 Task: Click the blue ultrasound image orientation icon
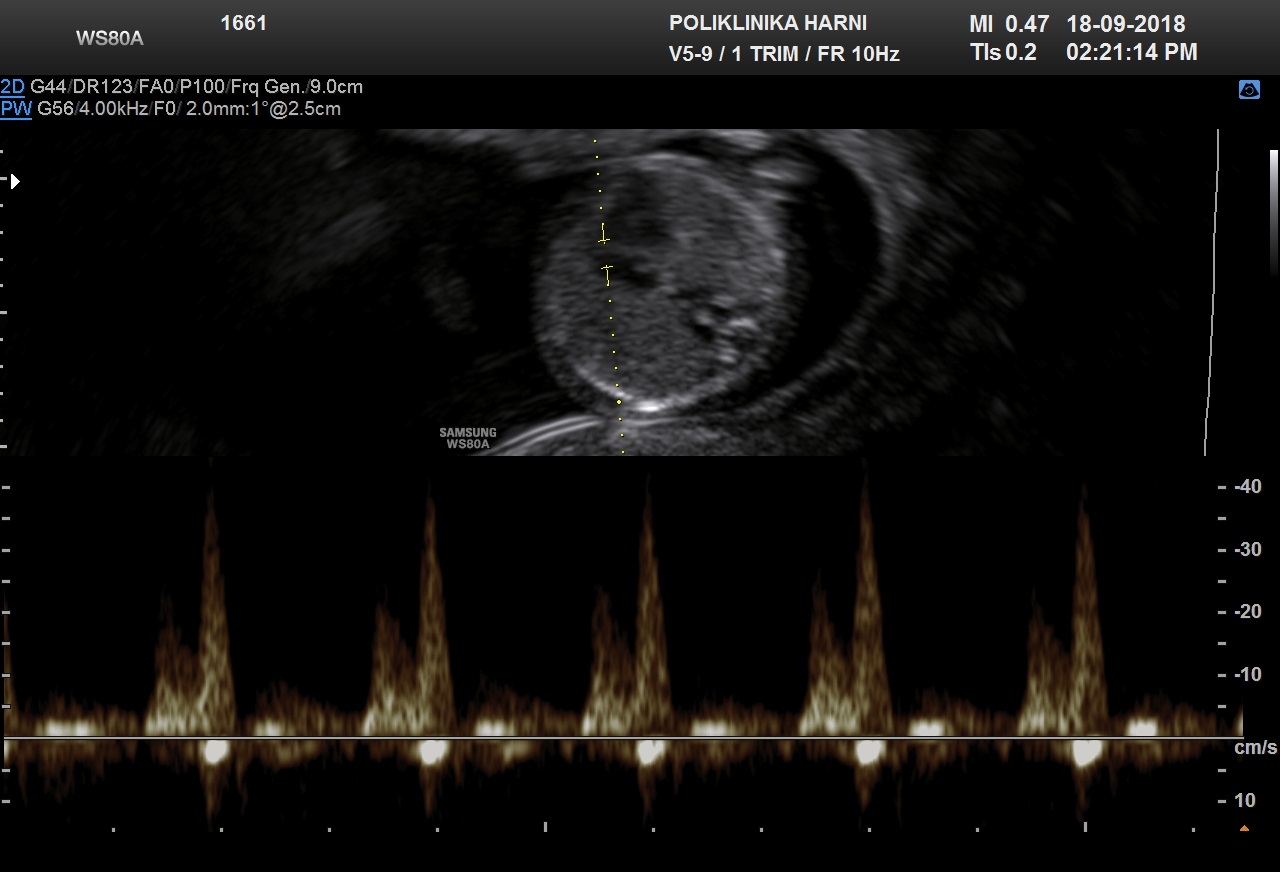pyautogui.click(x=1249, y=90)
